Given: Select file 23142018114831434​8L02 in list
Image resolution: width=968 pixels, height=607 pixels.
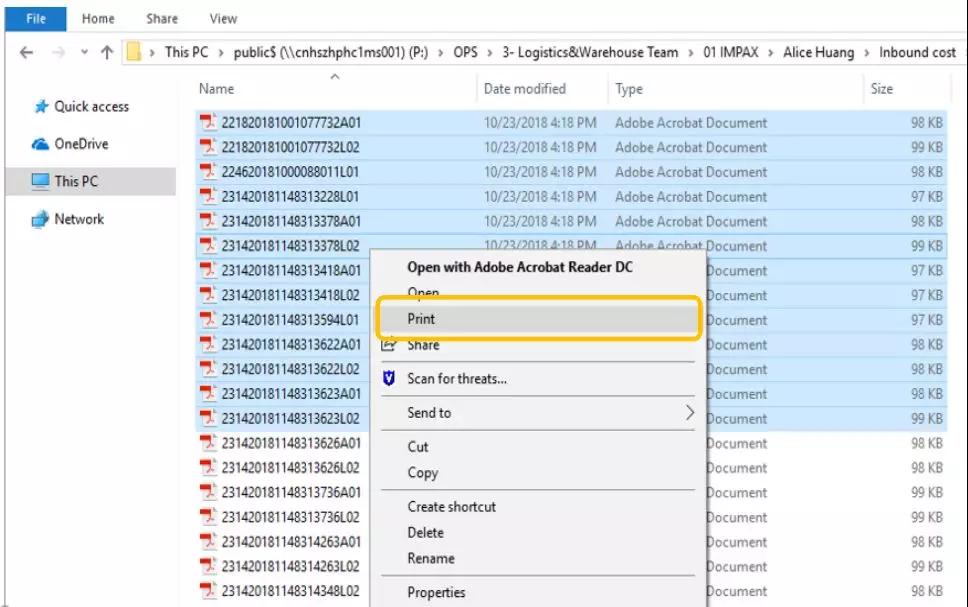Looking at the screenshot, I should click(x=290, y=591).
